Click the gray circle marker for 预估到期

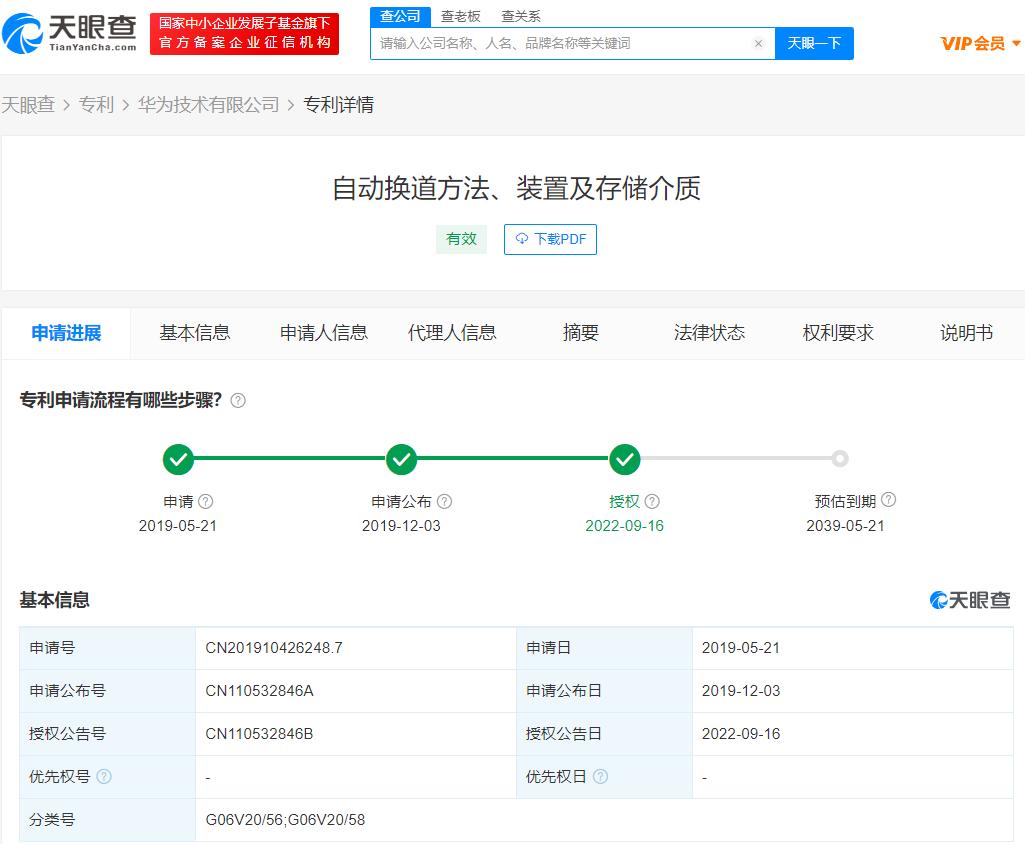coord(840,460)
